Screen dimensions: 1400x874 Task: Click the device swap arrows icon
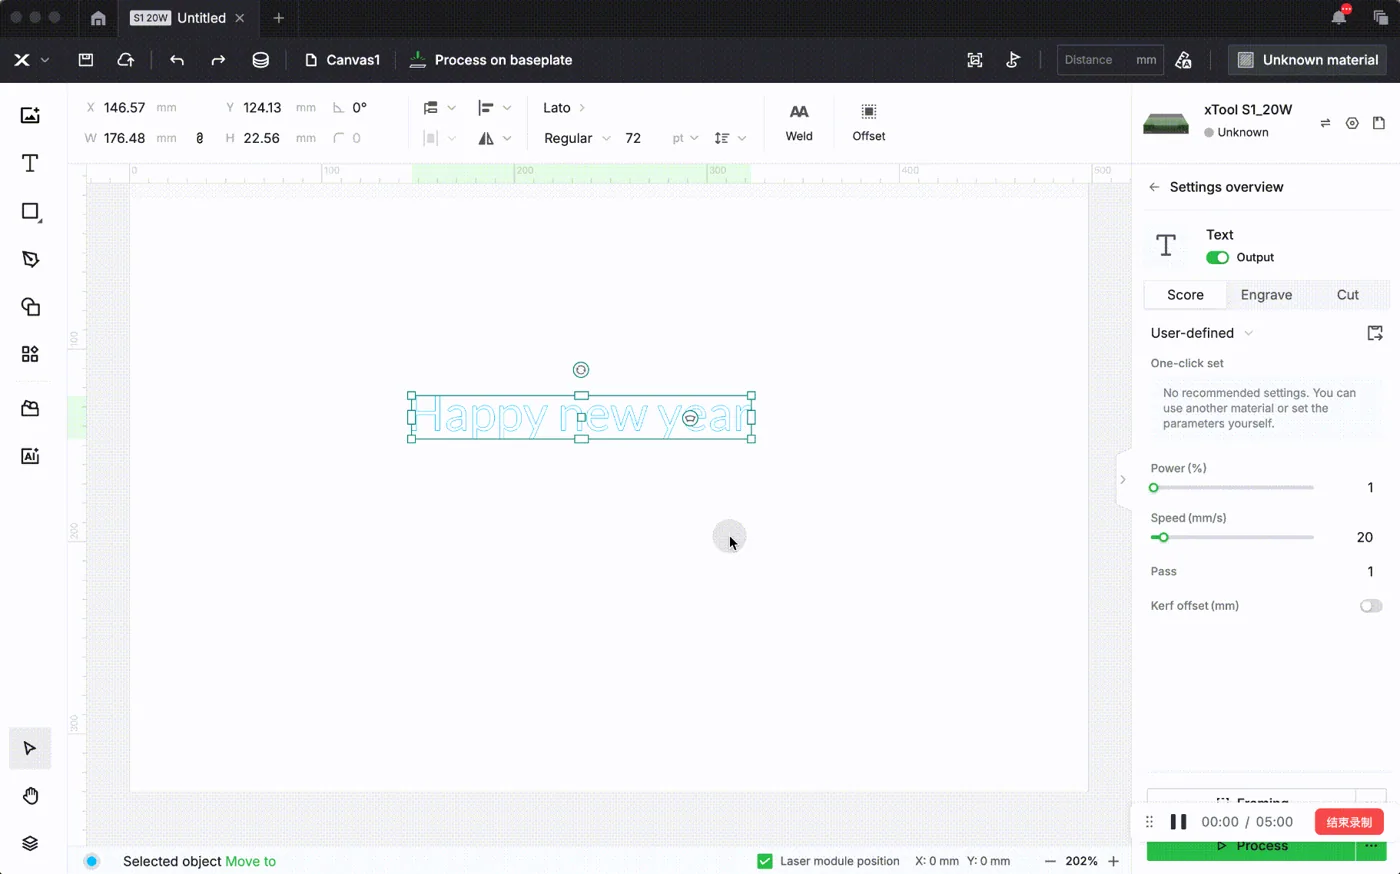(x=1325, y=123)
